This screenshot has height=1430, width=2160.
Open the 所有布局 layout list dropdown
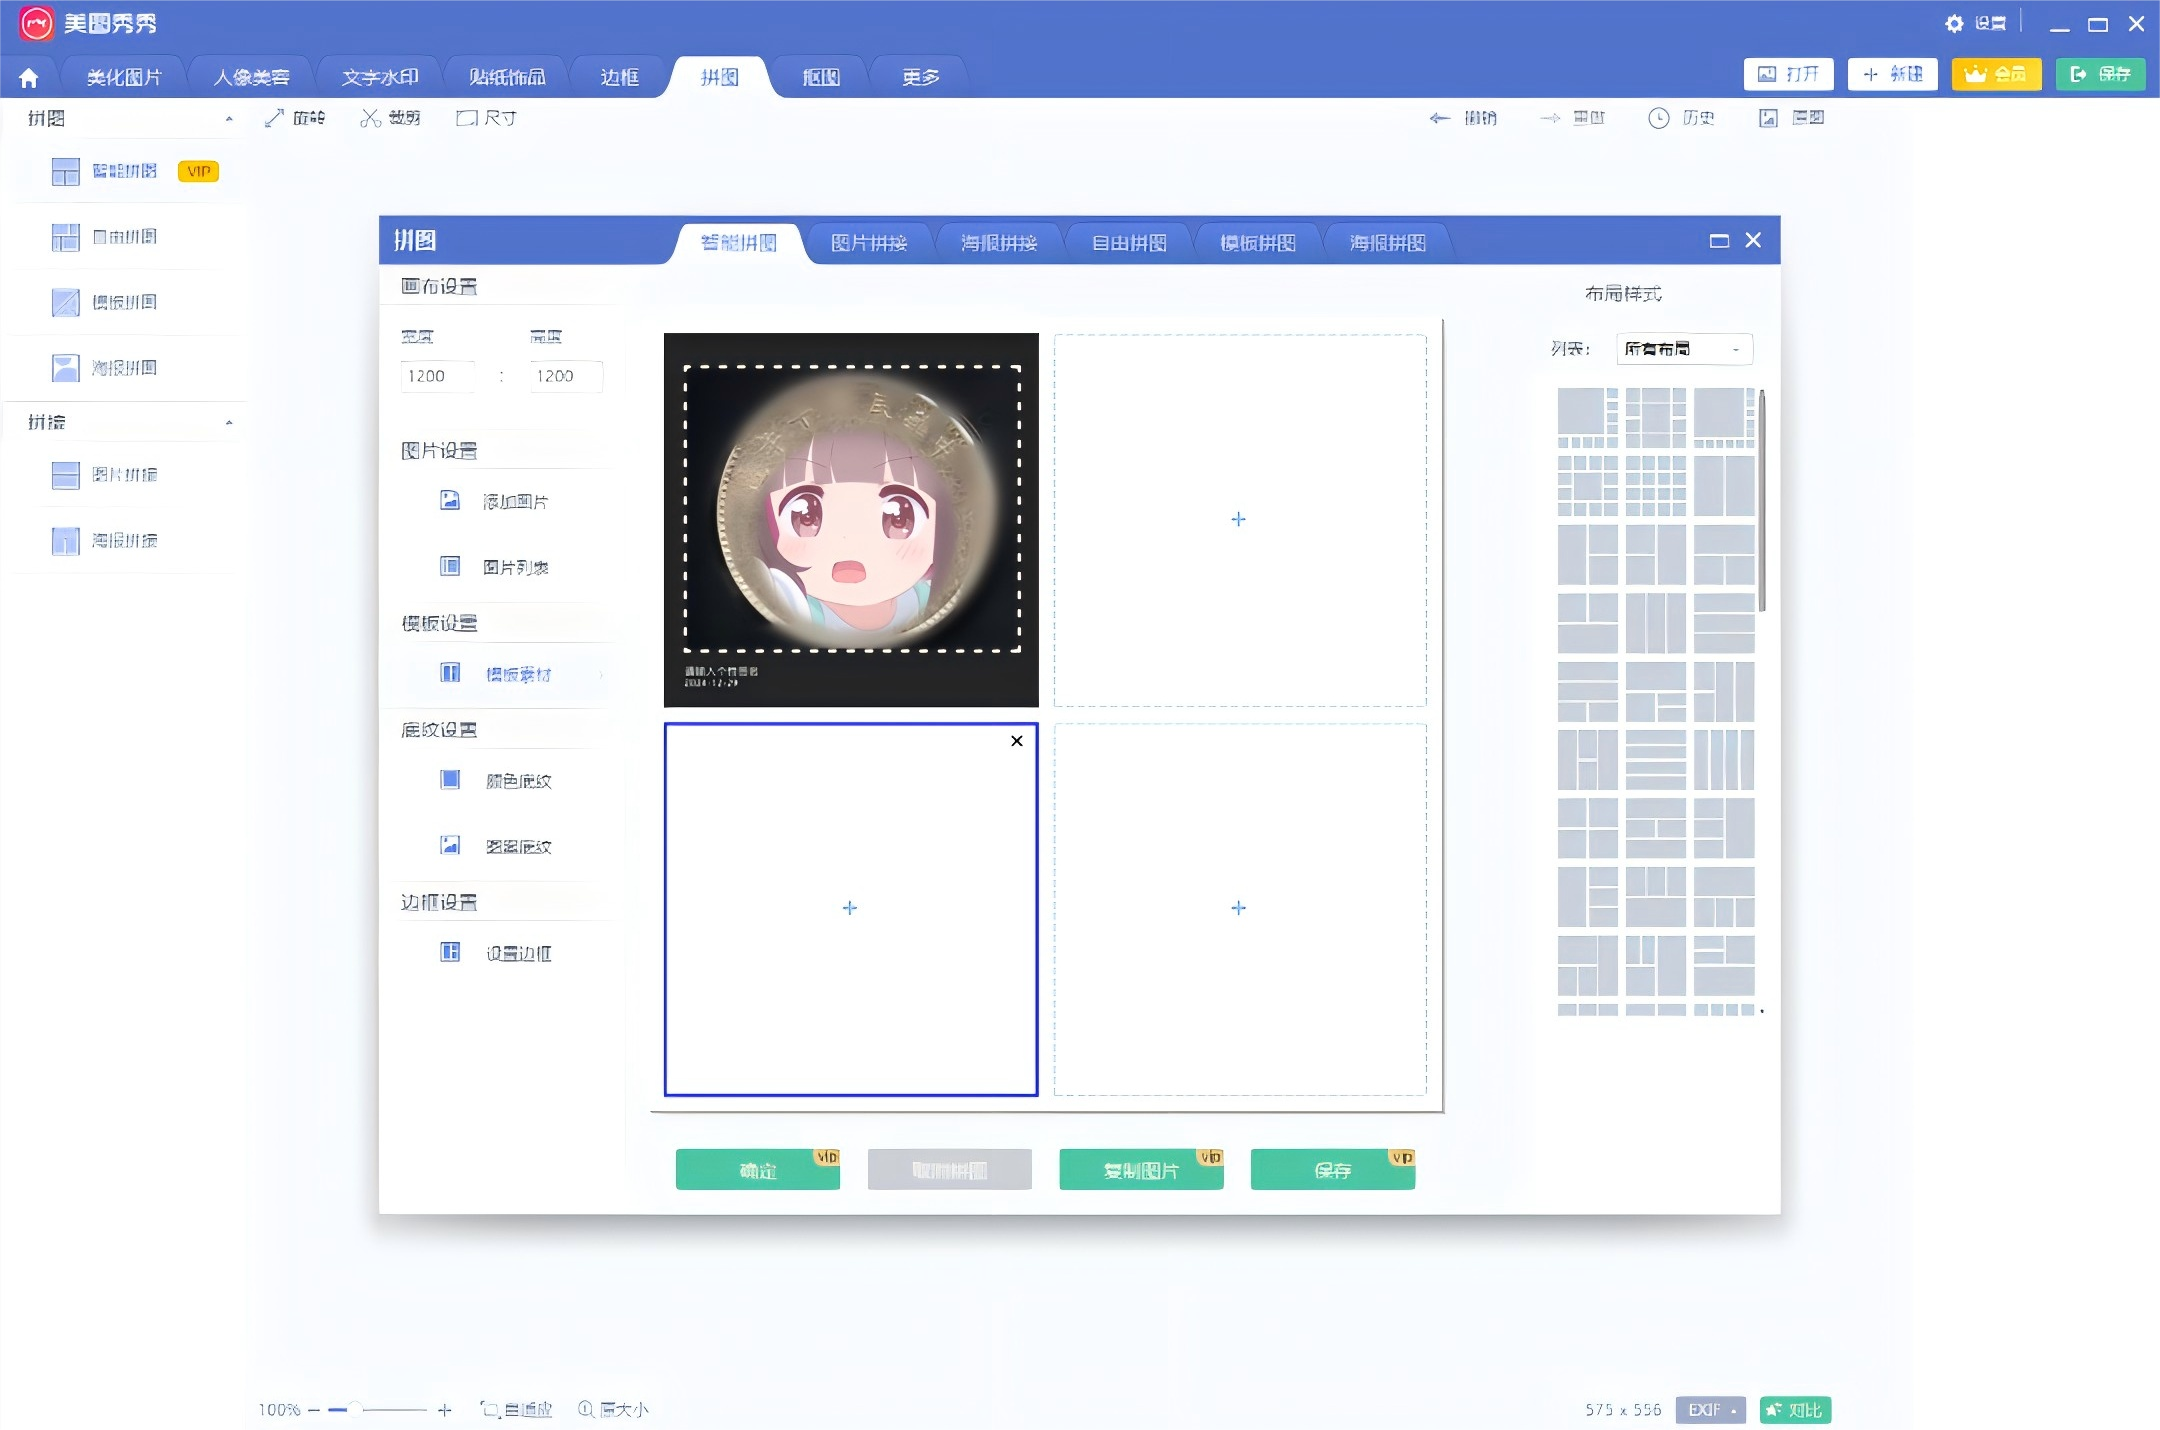tap(1684, 349)
